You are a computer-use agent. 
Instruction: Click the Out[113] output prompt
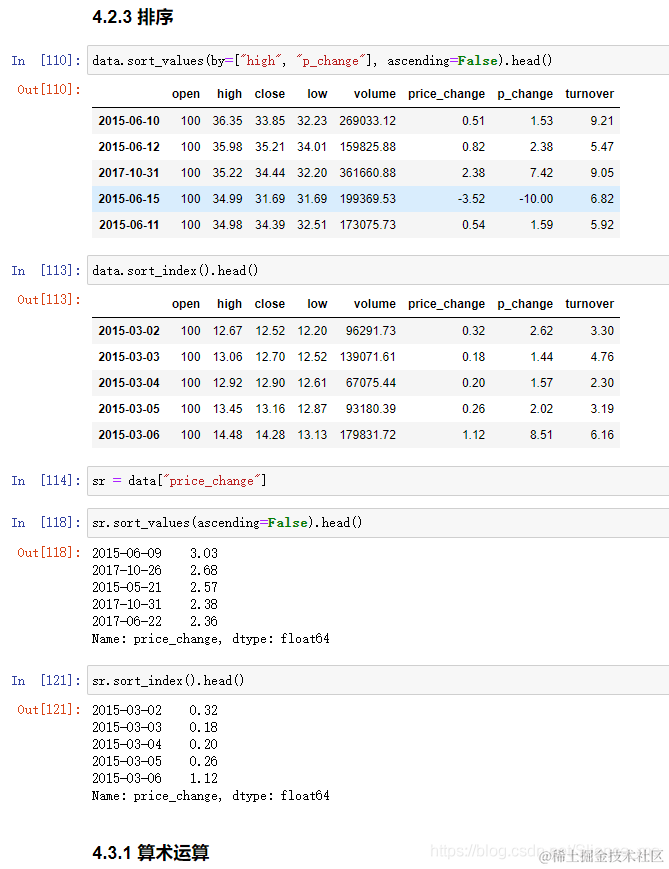tap(49, 299)
